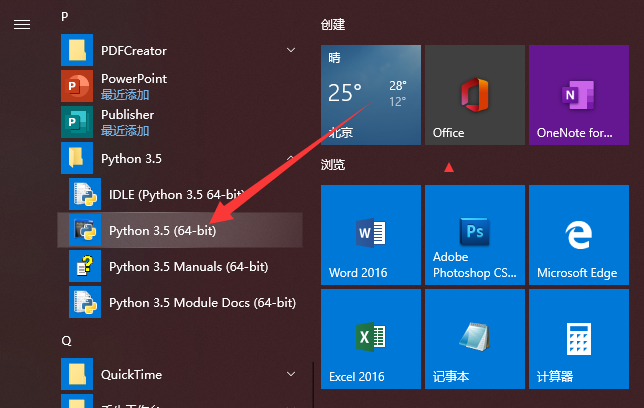Open the 记事本 Notepad tile
The height and width of the screenshot is (408, 644).
(475, 339)
